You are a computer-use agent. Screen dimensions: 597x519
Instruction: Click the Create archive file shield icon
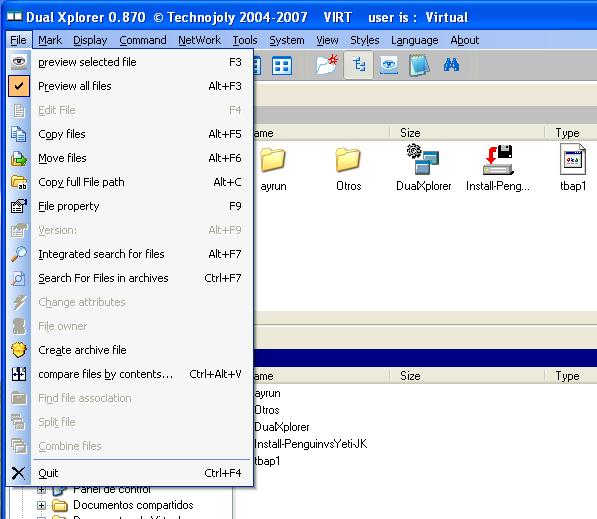(19, 350)
